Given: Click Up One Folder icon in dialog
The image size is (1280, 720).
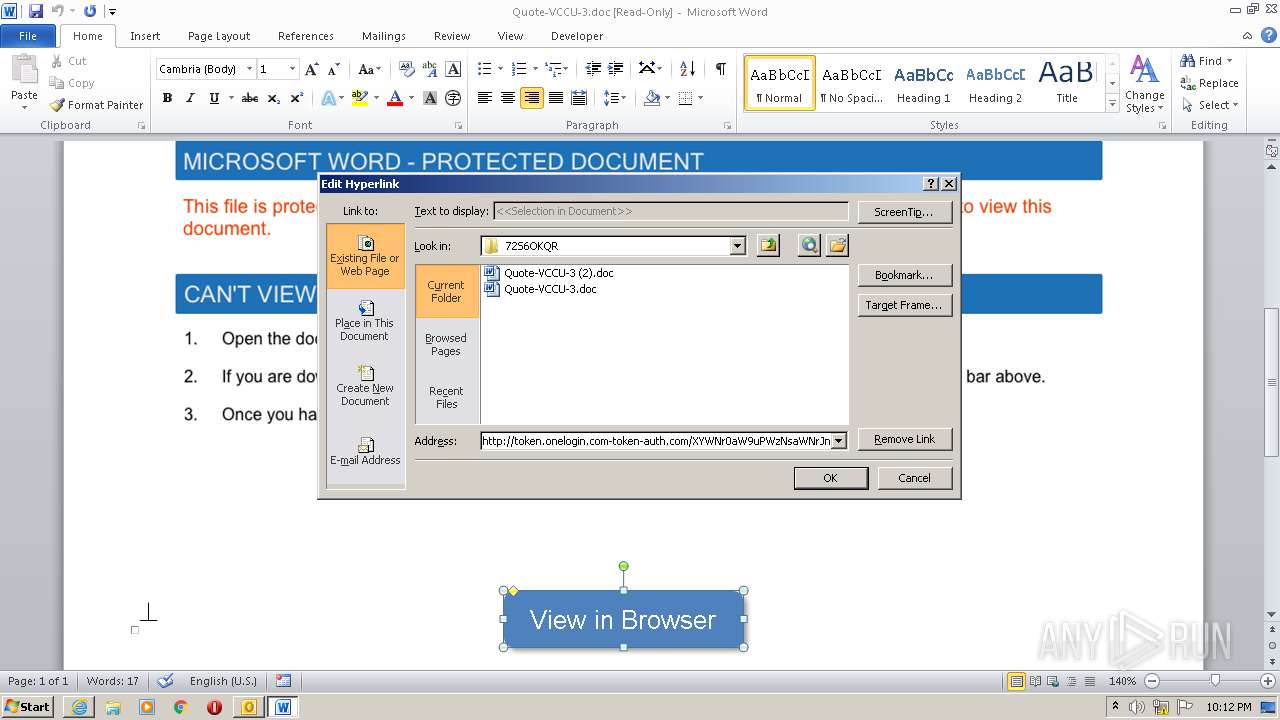Looking at the screenshot, I should (x=768, y=246).
